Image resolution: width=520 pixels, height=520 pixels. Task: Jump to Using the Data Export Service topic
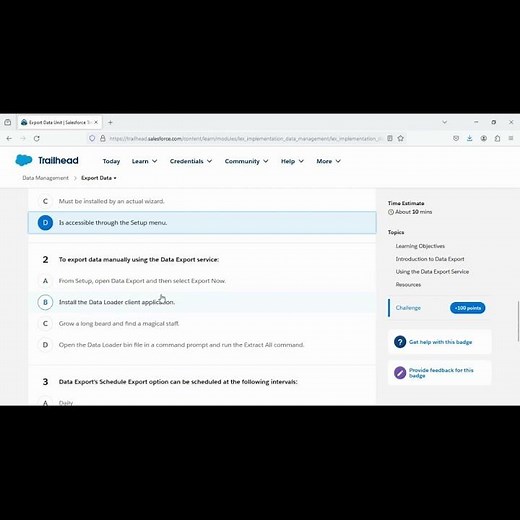click(432, 272)
